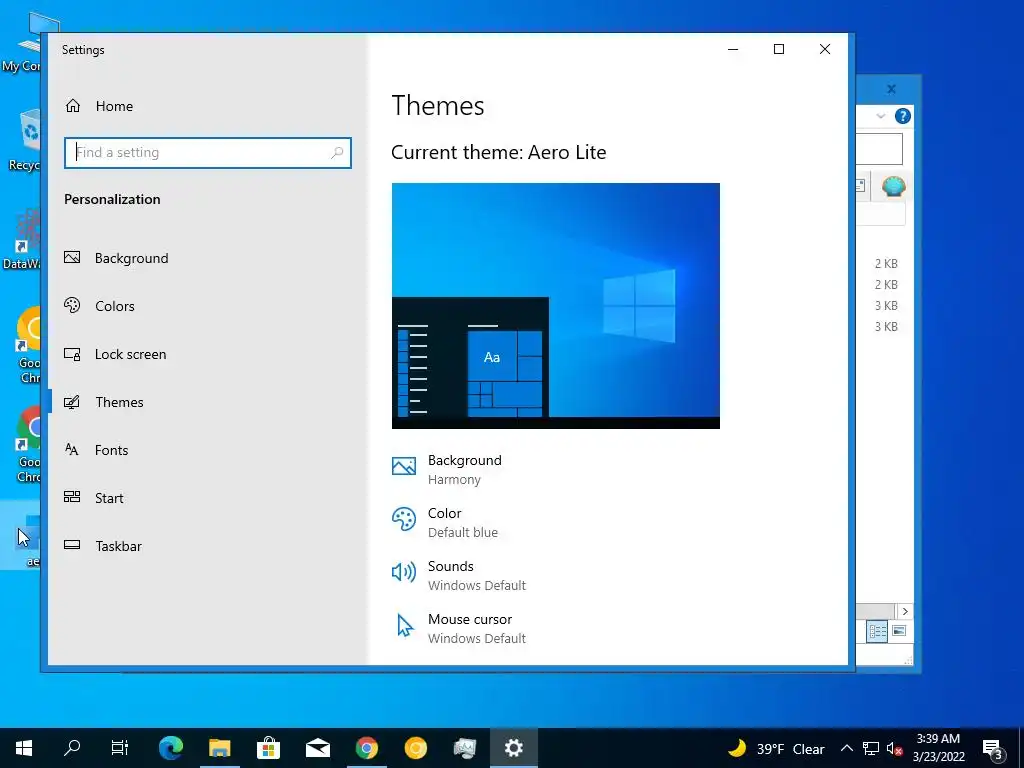This screenshot has height=768, width=1024.
Task: Click the Fonts icon in sidebar
Action: point(72,449)
